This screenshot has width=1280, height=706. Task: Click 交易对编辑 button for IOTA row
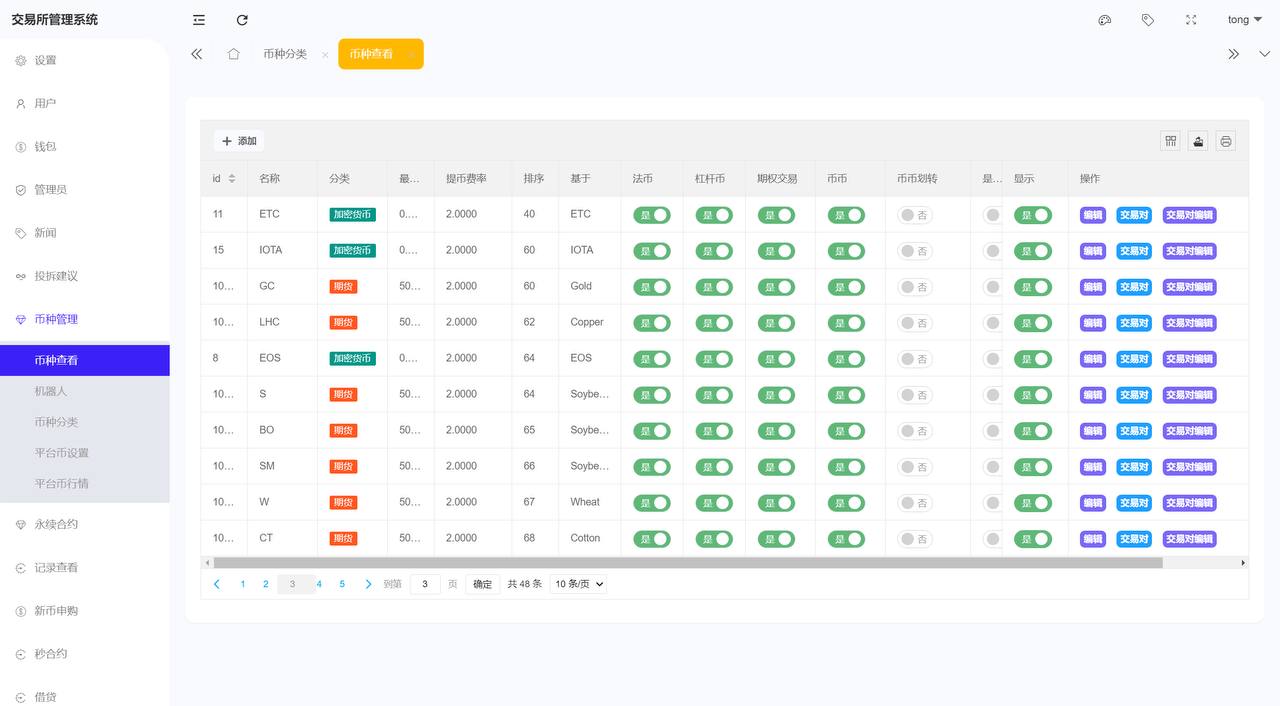click(1189, 251)
